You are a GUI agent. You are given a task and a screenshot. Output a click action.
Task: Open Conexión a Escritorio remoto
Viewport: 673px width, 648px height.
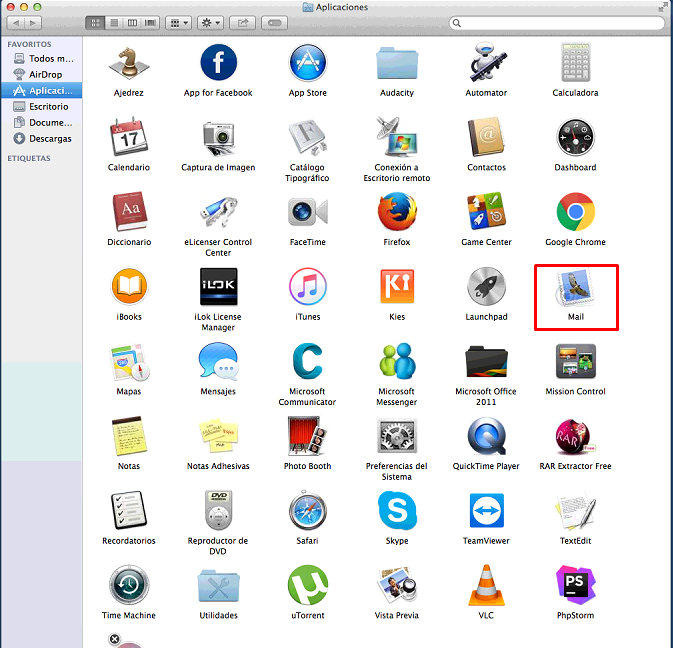point(397,137)
